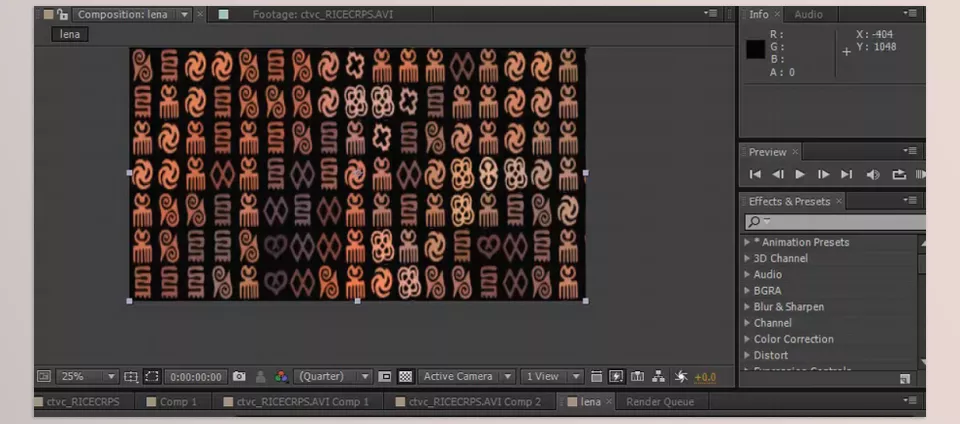This screenshot has height=424, width=960.
Task: Click Create New Animation Preset icon
Action: coord(905,379)
